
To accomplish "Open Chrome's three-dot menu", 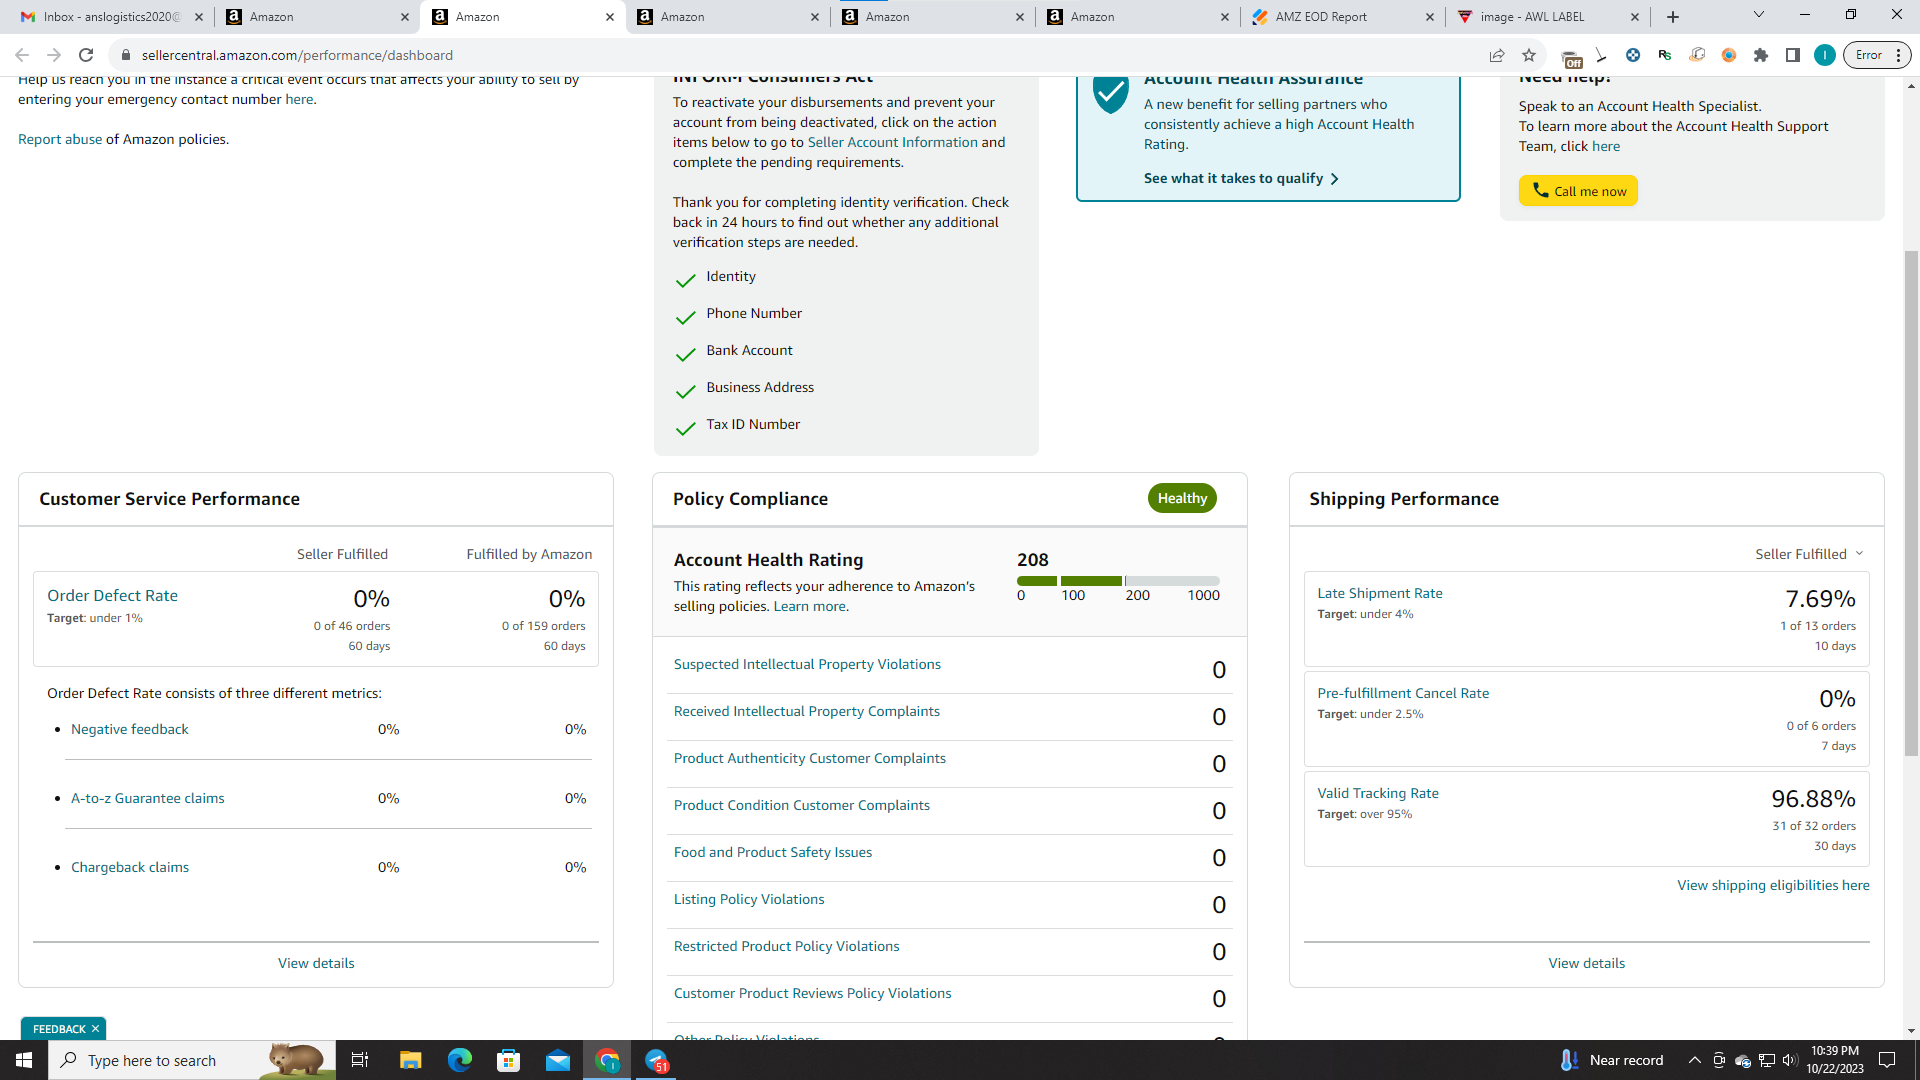I will click(1898, 55).
